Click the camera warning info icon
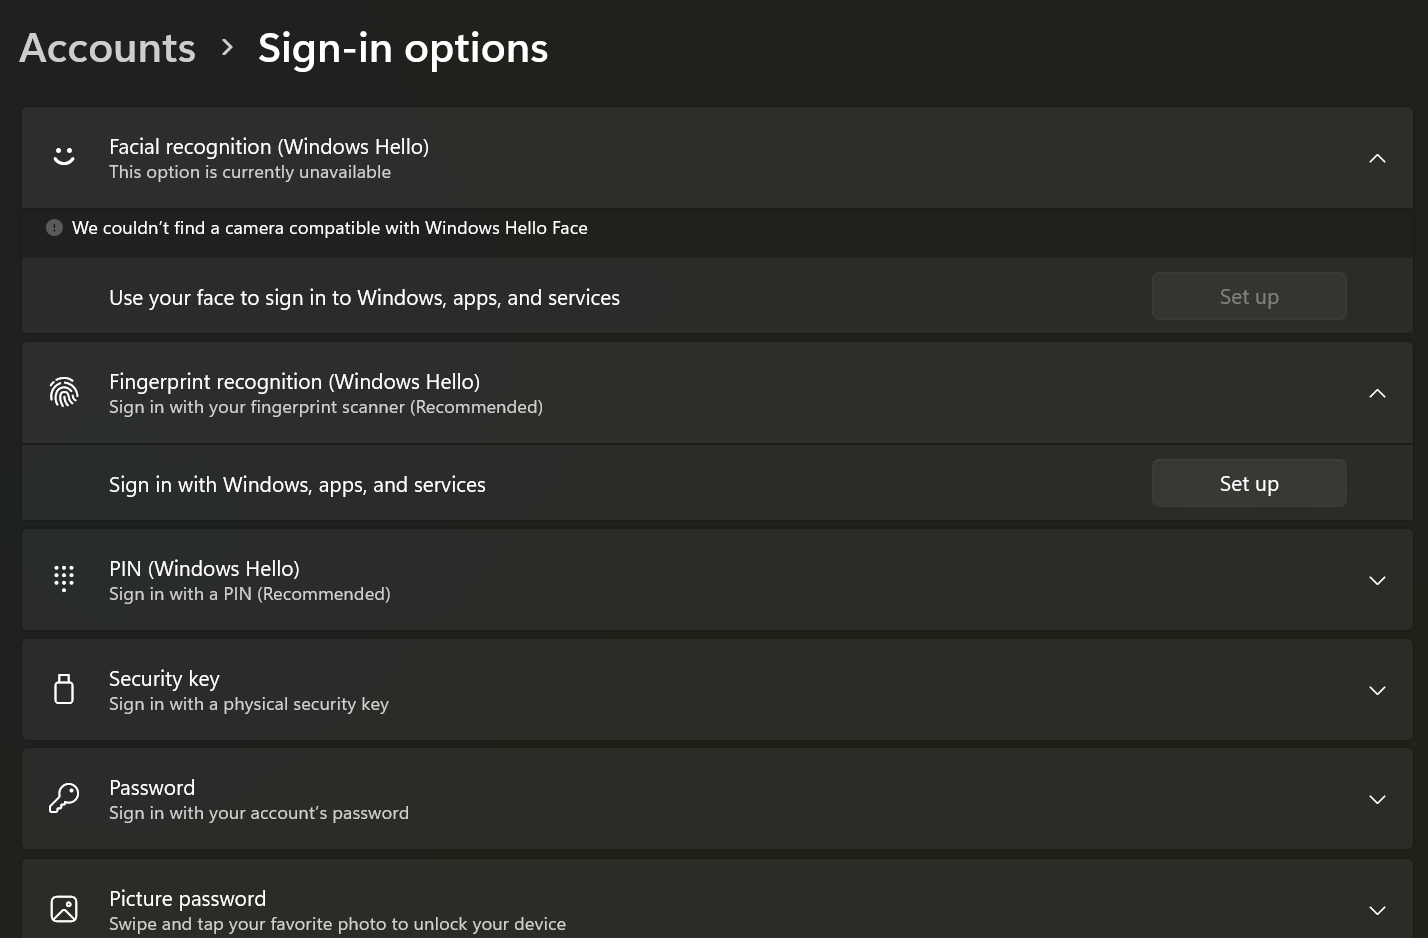The image size is (1428, 938). click(54, 228)
